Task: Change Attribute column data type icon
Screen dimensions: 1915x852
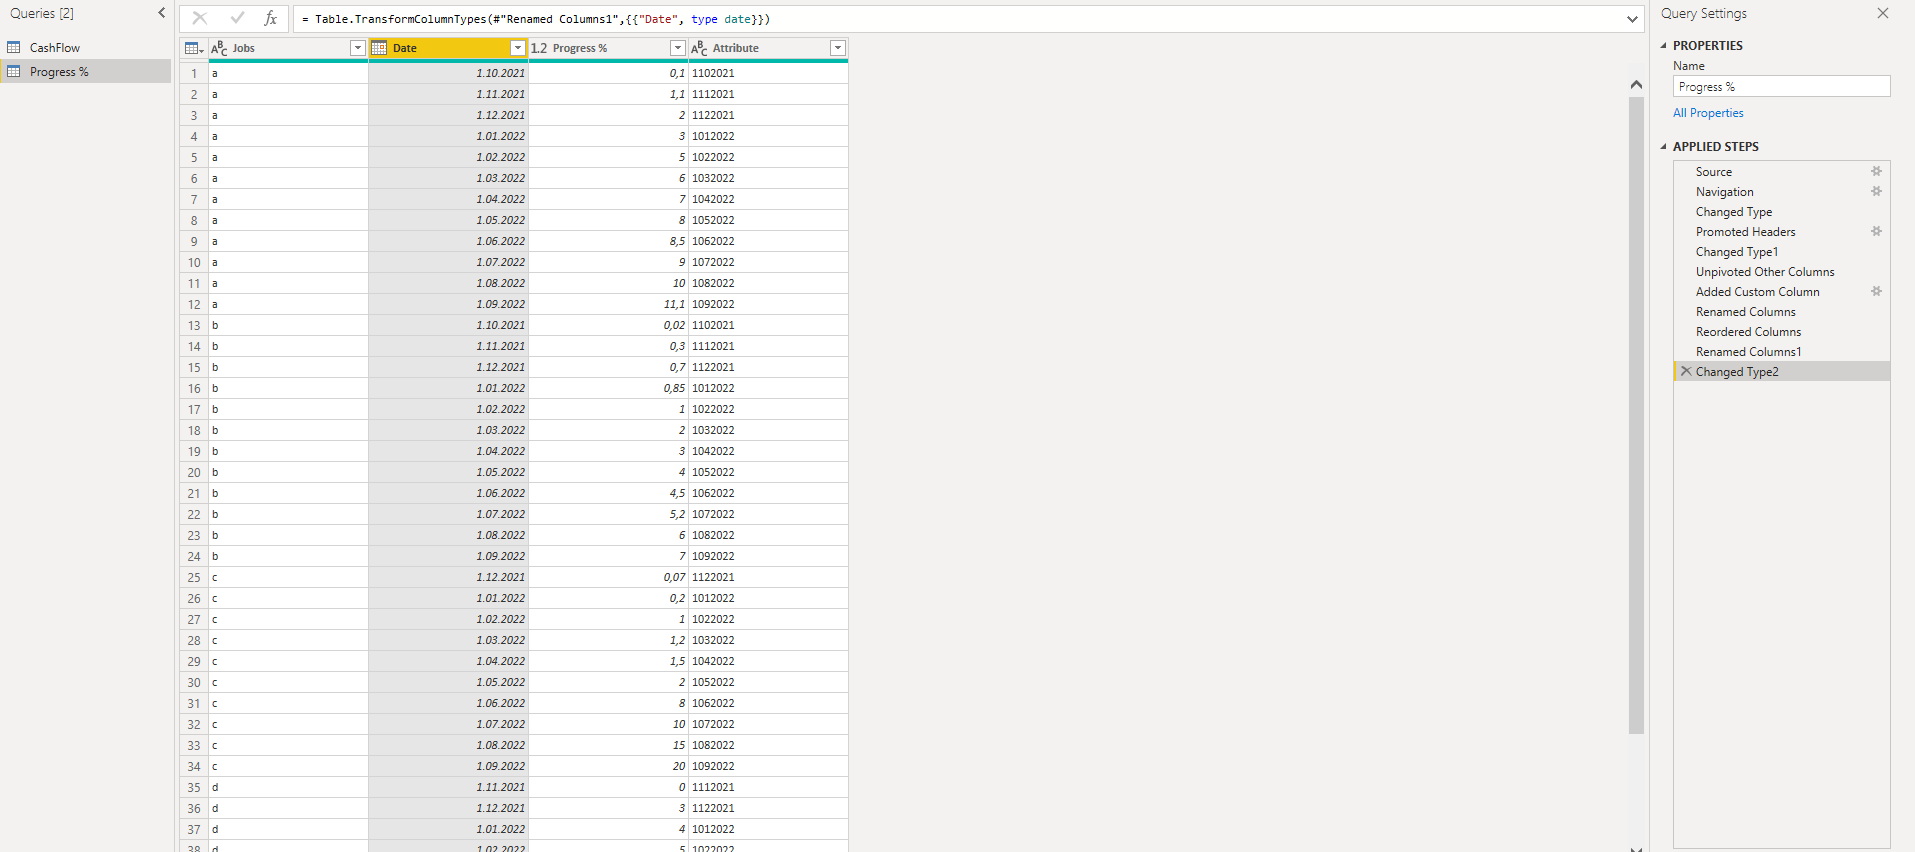Action: coord(699,48)
